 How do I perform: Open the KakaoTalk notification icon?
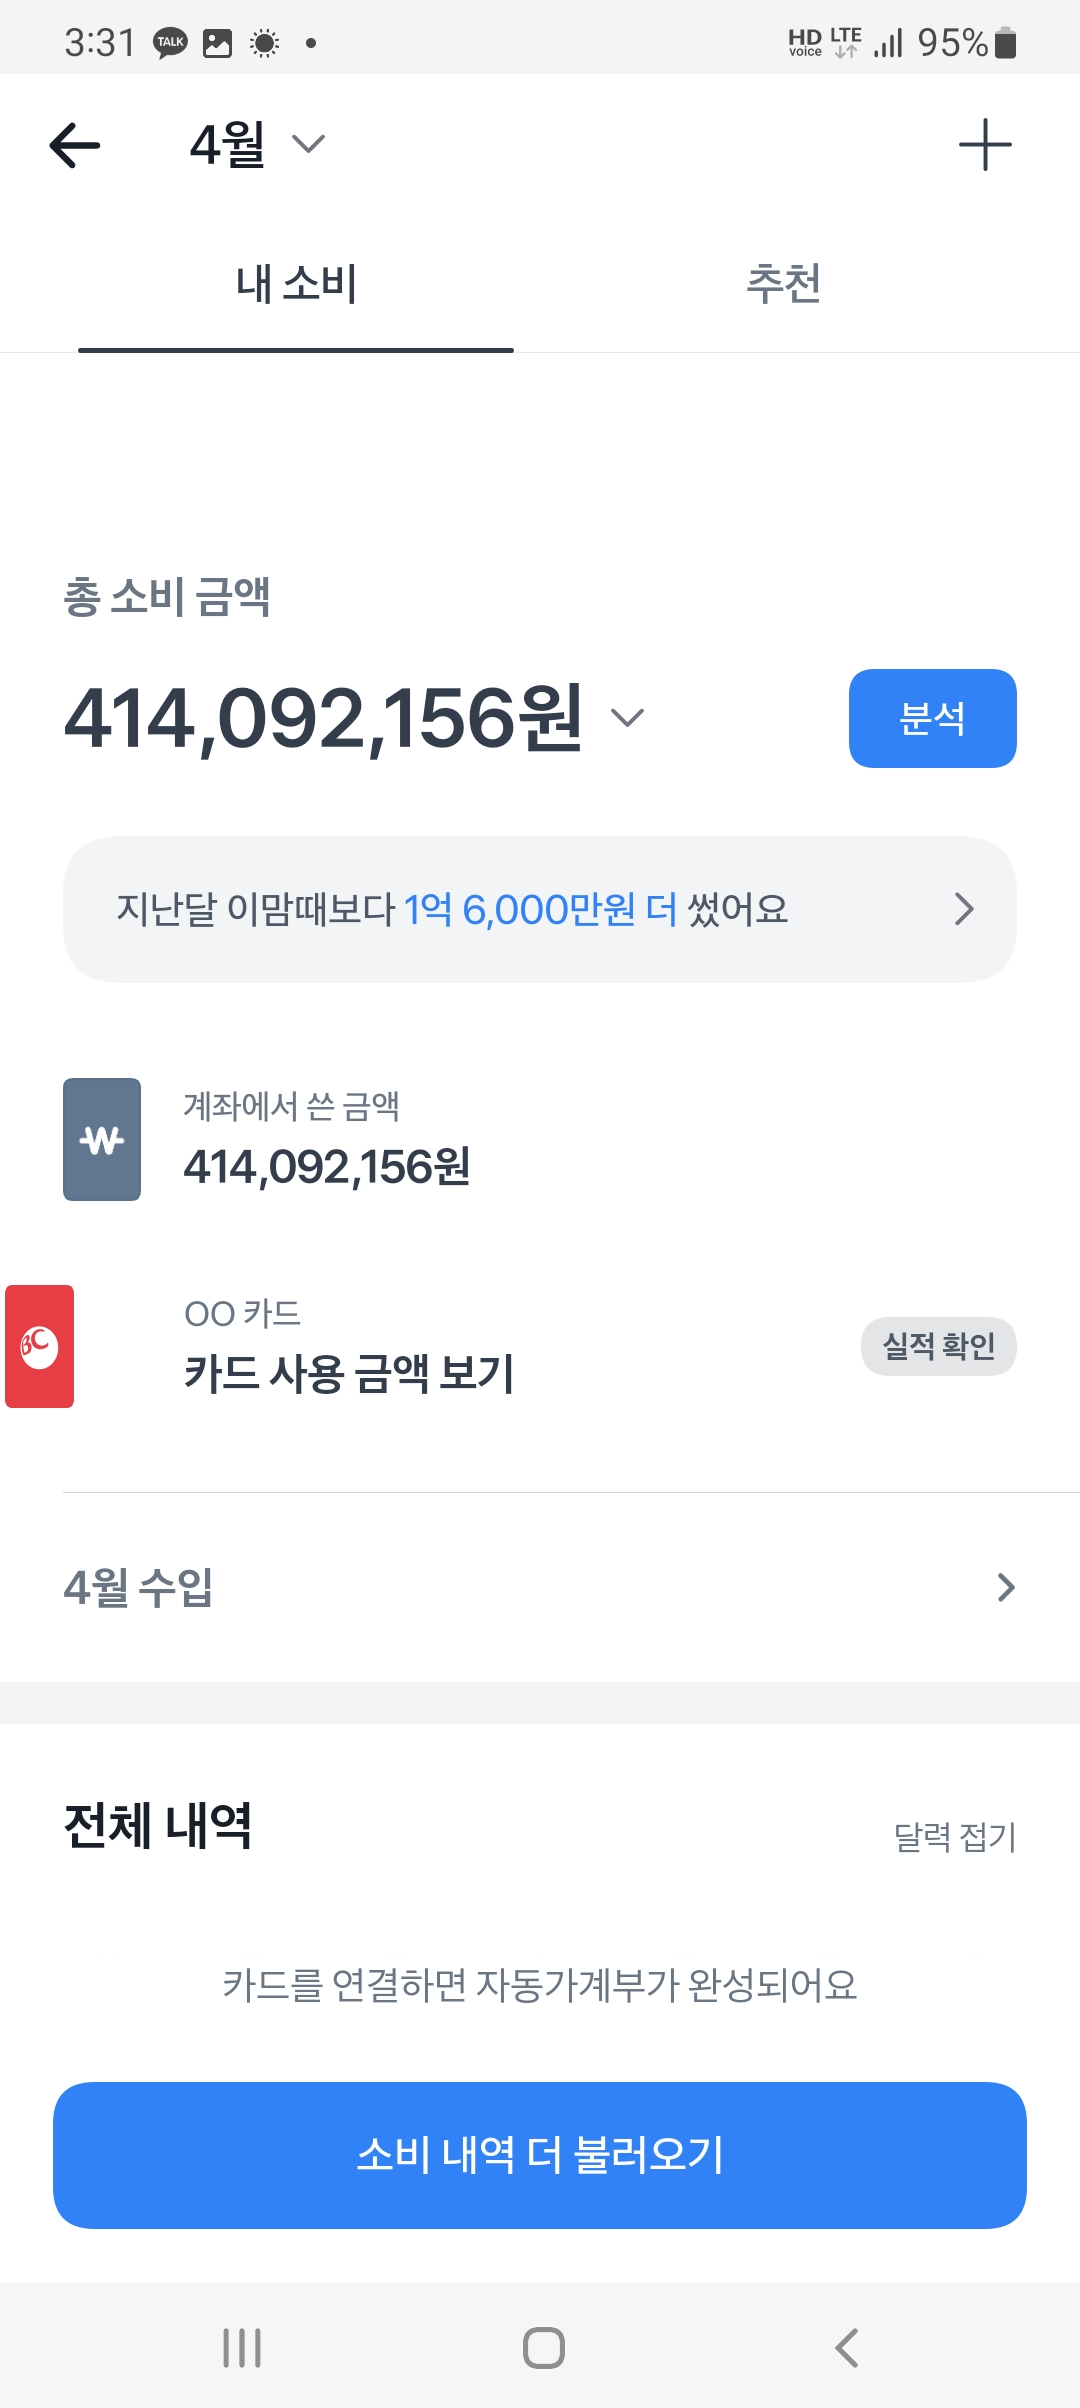click(x=170, y=43)
